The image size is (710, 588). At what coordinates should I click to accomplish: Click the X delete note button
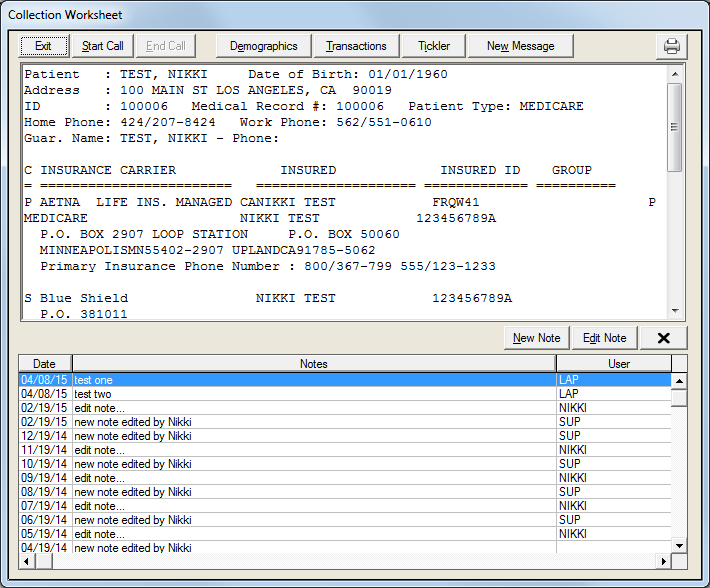(x=663, y=338)
